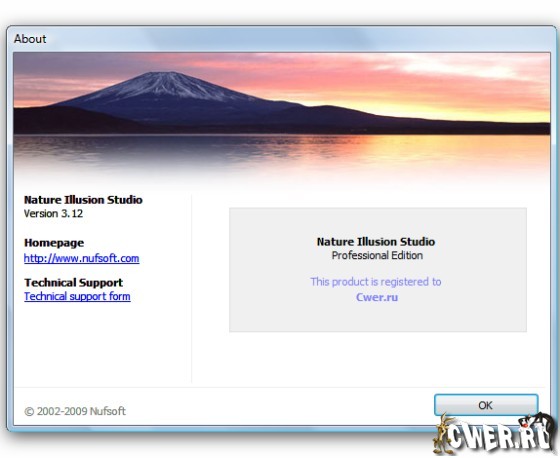560x458 pixels.
Task: Click the "Cwer.ru" registered name
Action: (377, 297)
